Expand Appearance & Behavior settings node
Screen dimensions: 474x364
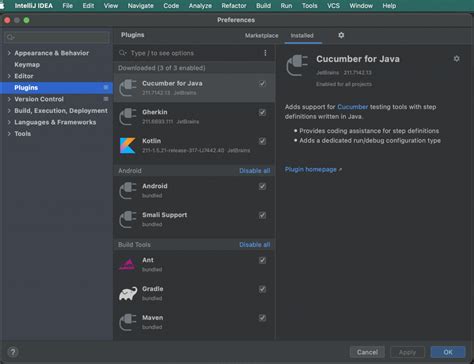[9, 53]
